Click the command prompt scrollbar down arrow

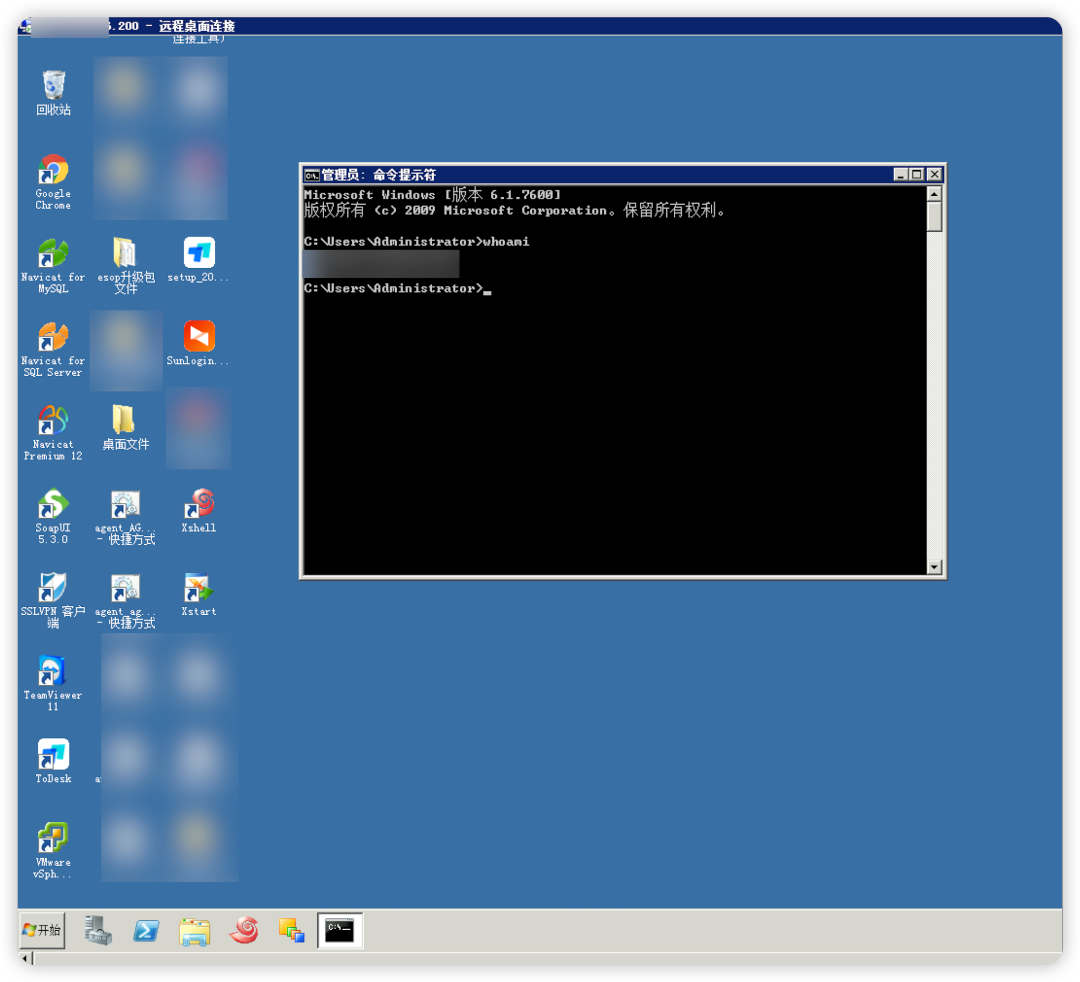[x=934, y=567]
